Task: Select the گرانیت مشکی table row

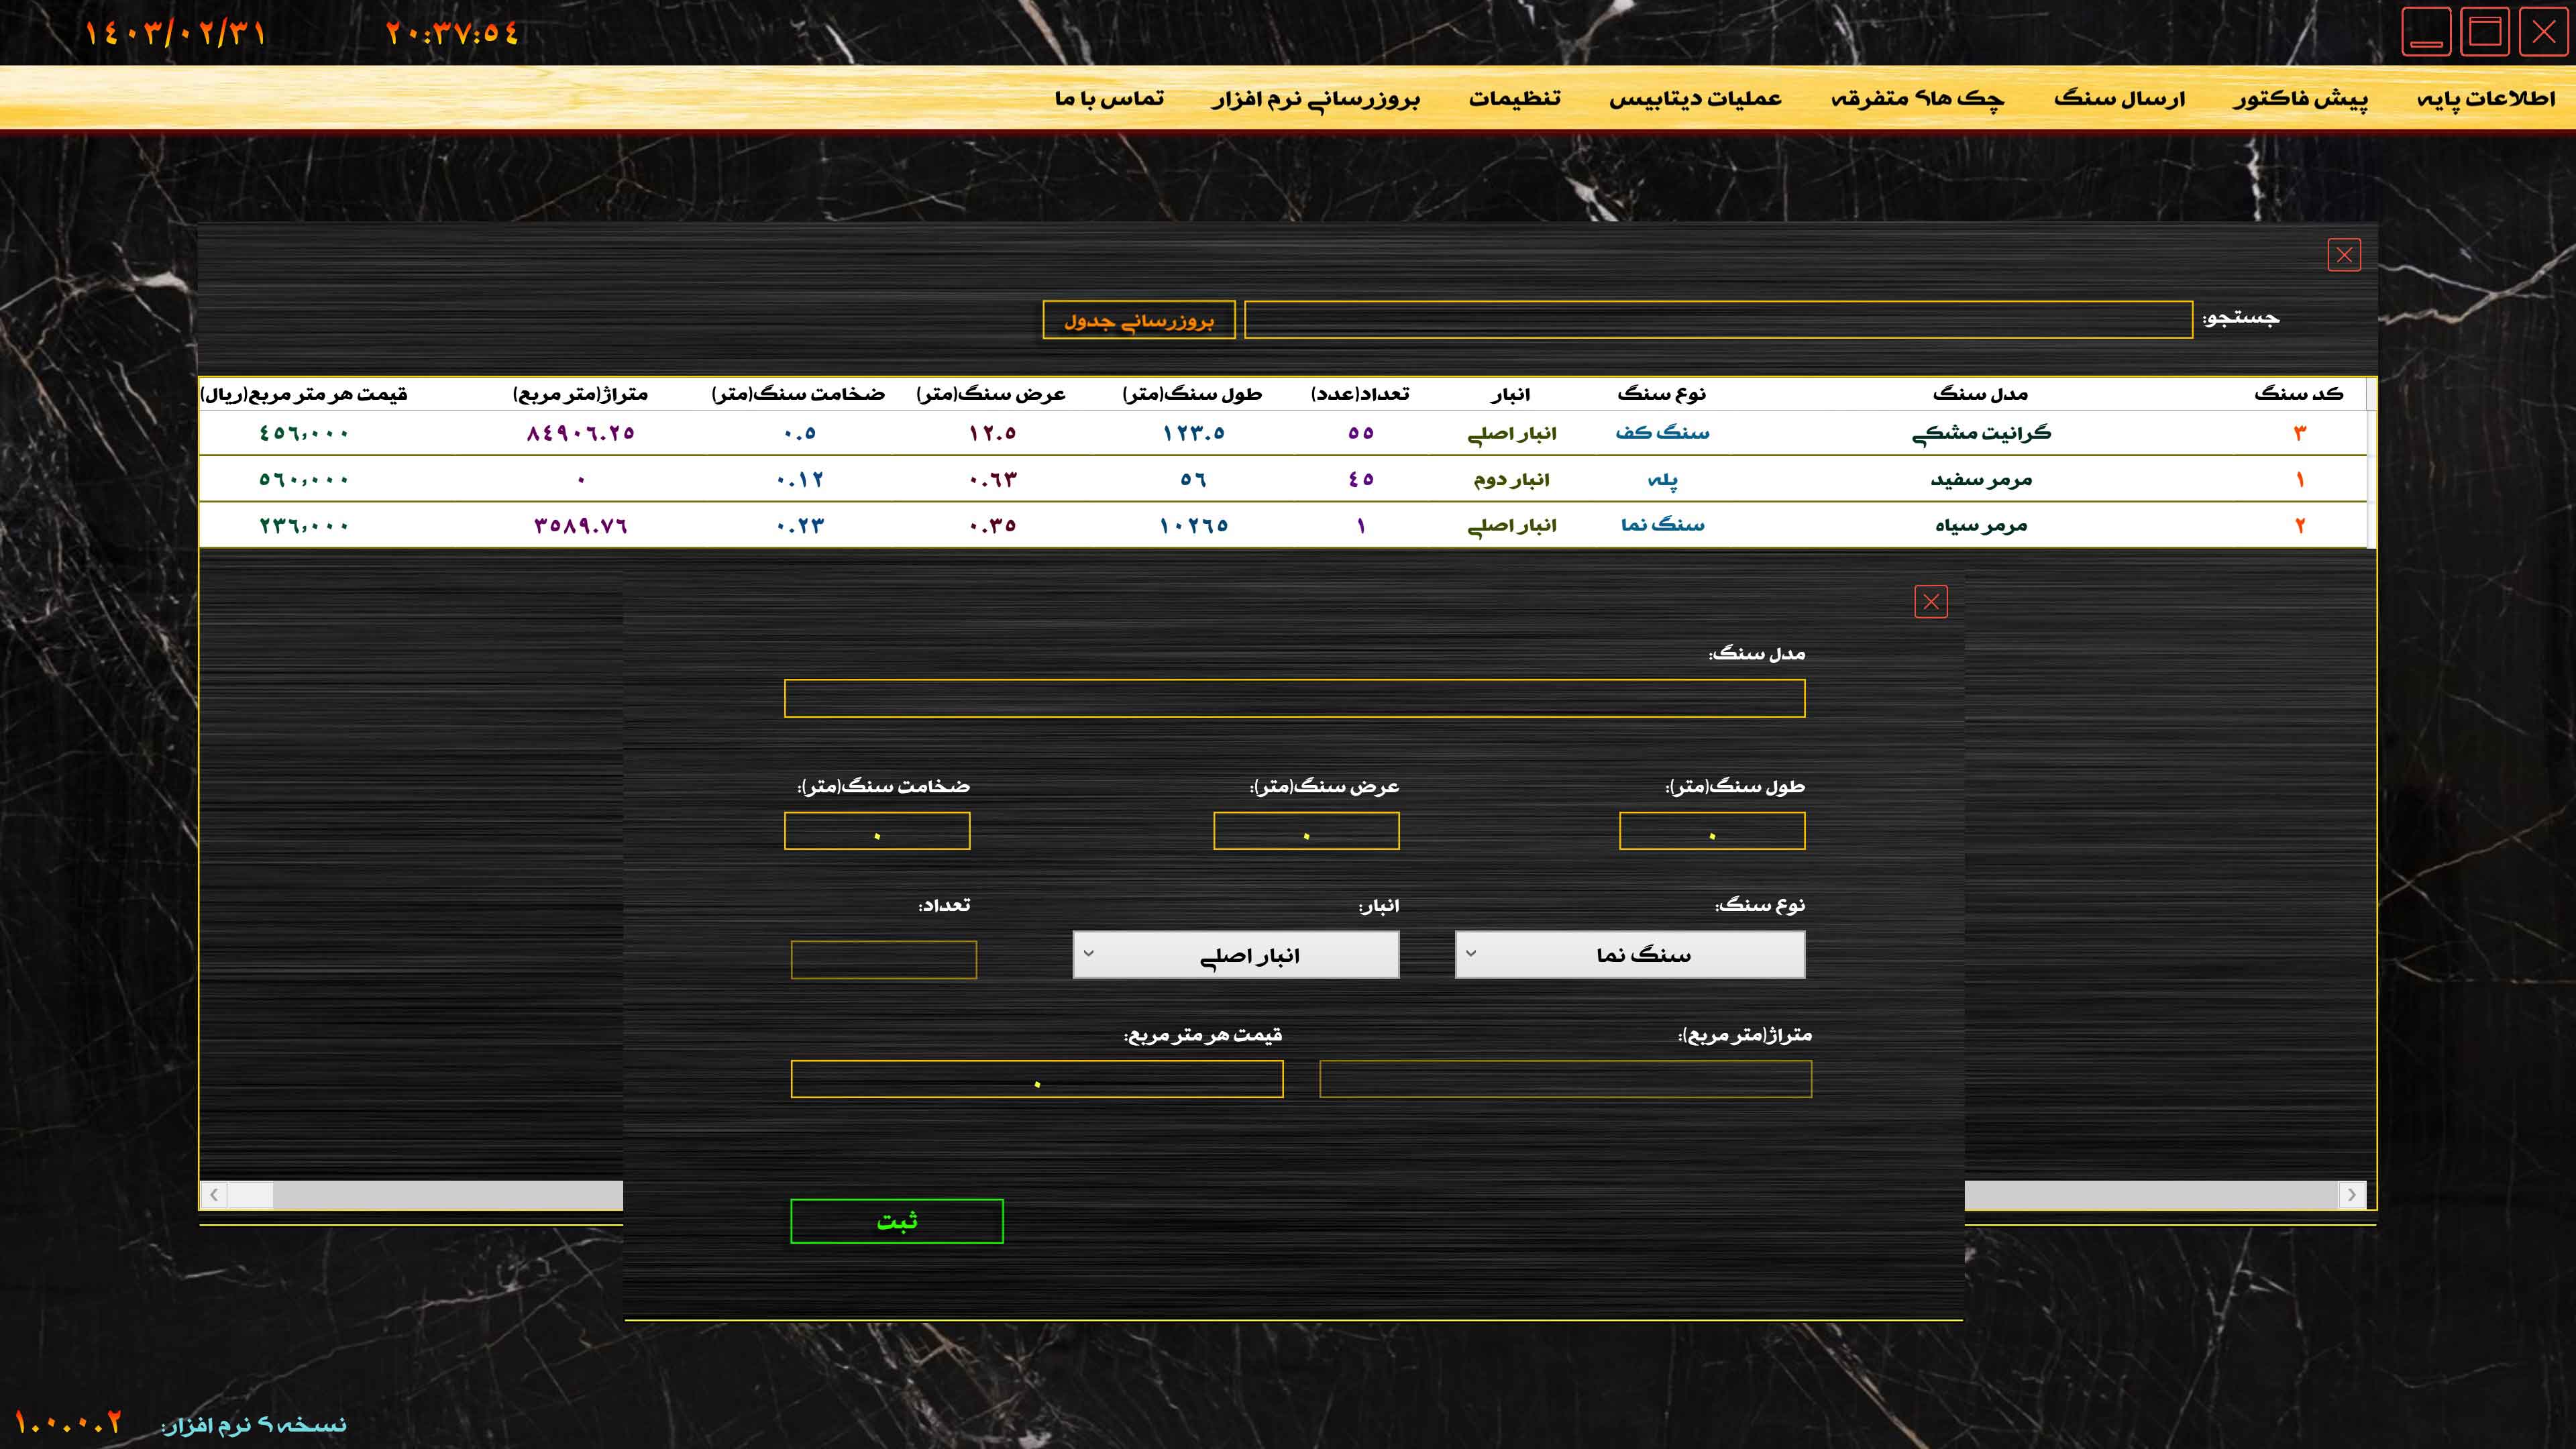Action: pyautogui.click(x=1980, y=433)
